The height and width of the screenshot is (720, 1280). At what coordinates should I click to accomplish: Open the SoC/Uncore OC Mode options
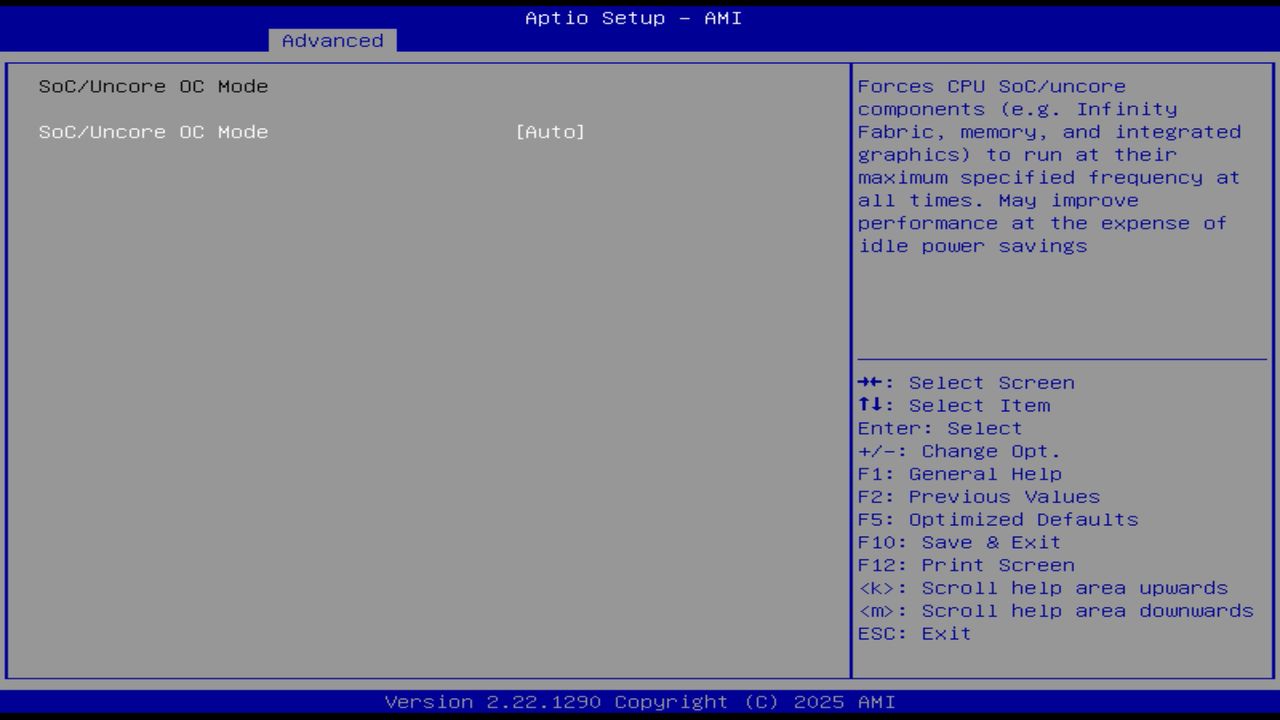[550, 131]
